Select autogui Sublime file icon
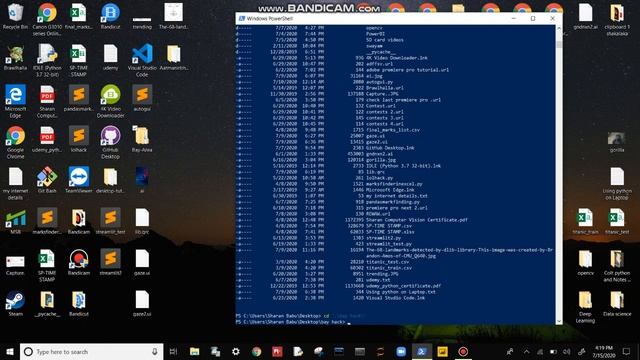Screen dimensions: 640x360 tap(142, 98)
